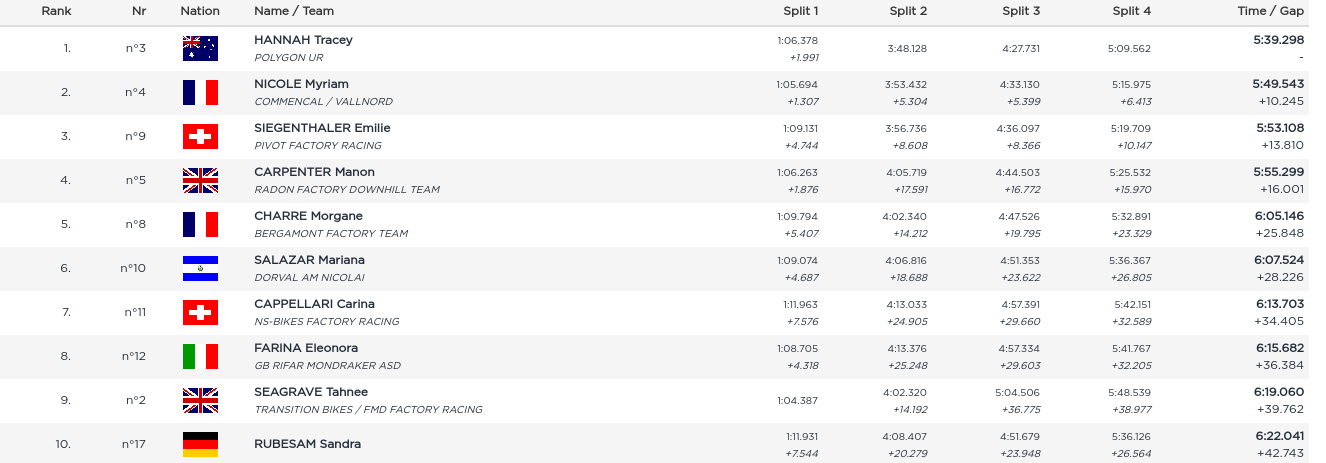Click the winning time 5:39.298
The width and height of the screenshot is (1326, 463).
tap(1279, 40)
